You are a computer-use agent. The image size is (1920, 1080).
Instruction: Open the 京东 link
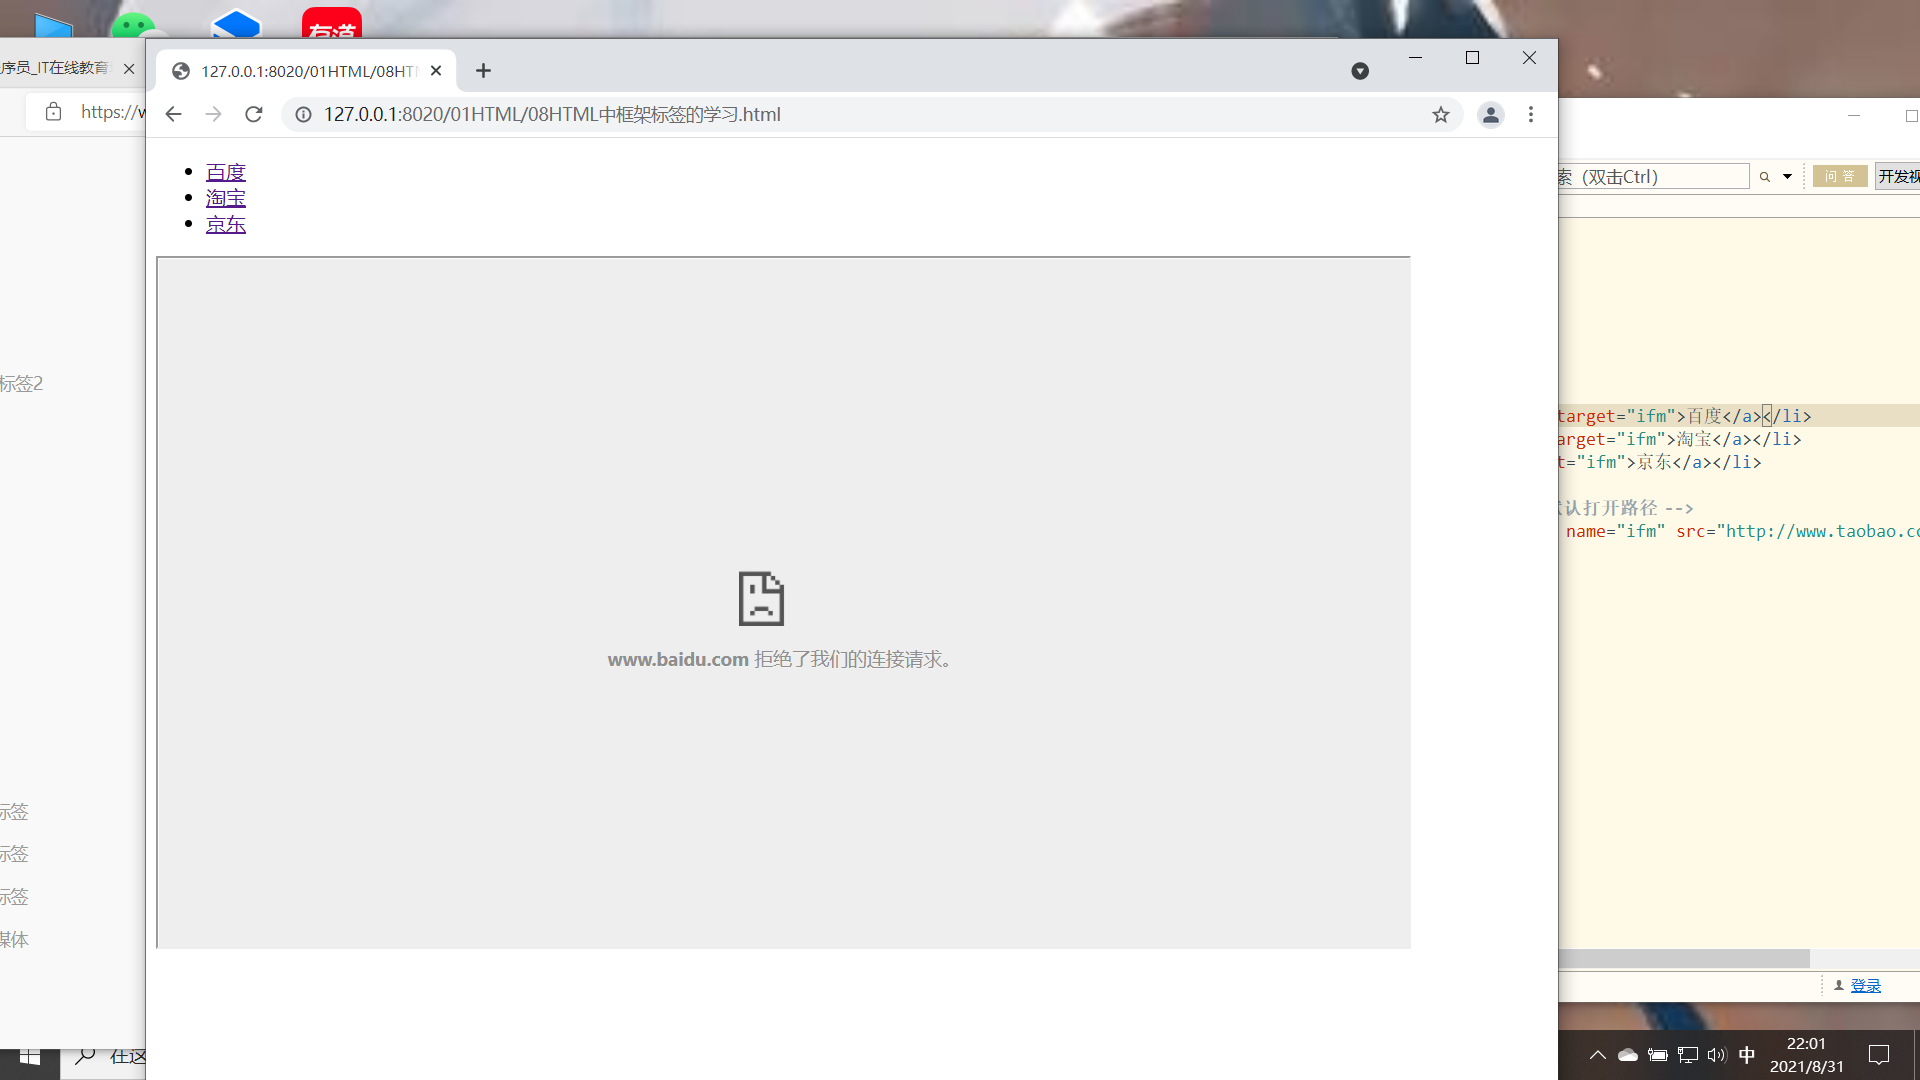tap(226, 224)
